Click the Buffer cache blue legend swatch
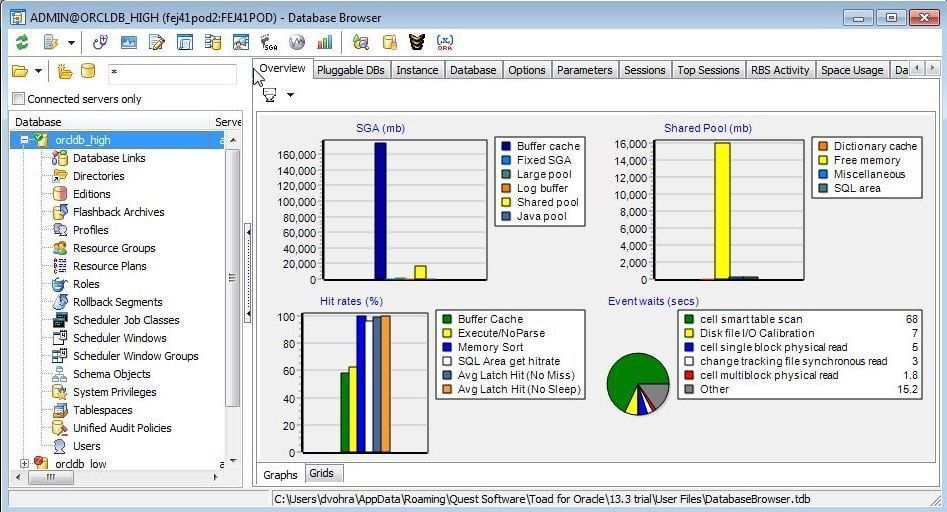Image resolution: width=947 pixels, height=512 pixels. [506, 146]
